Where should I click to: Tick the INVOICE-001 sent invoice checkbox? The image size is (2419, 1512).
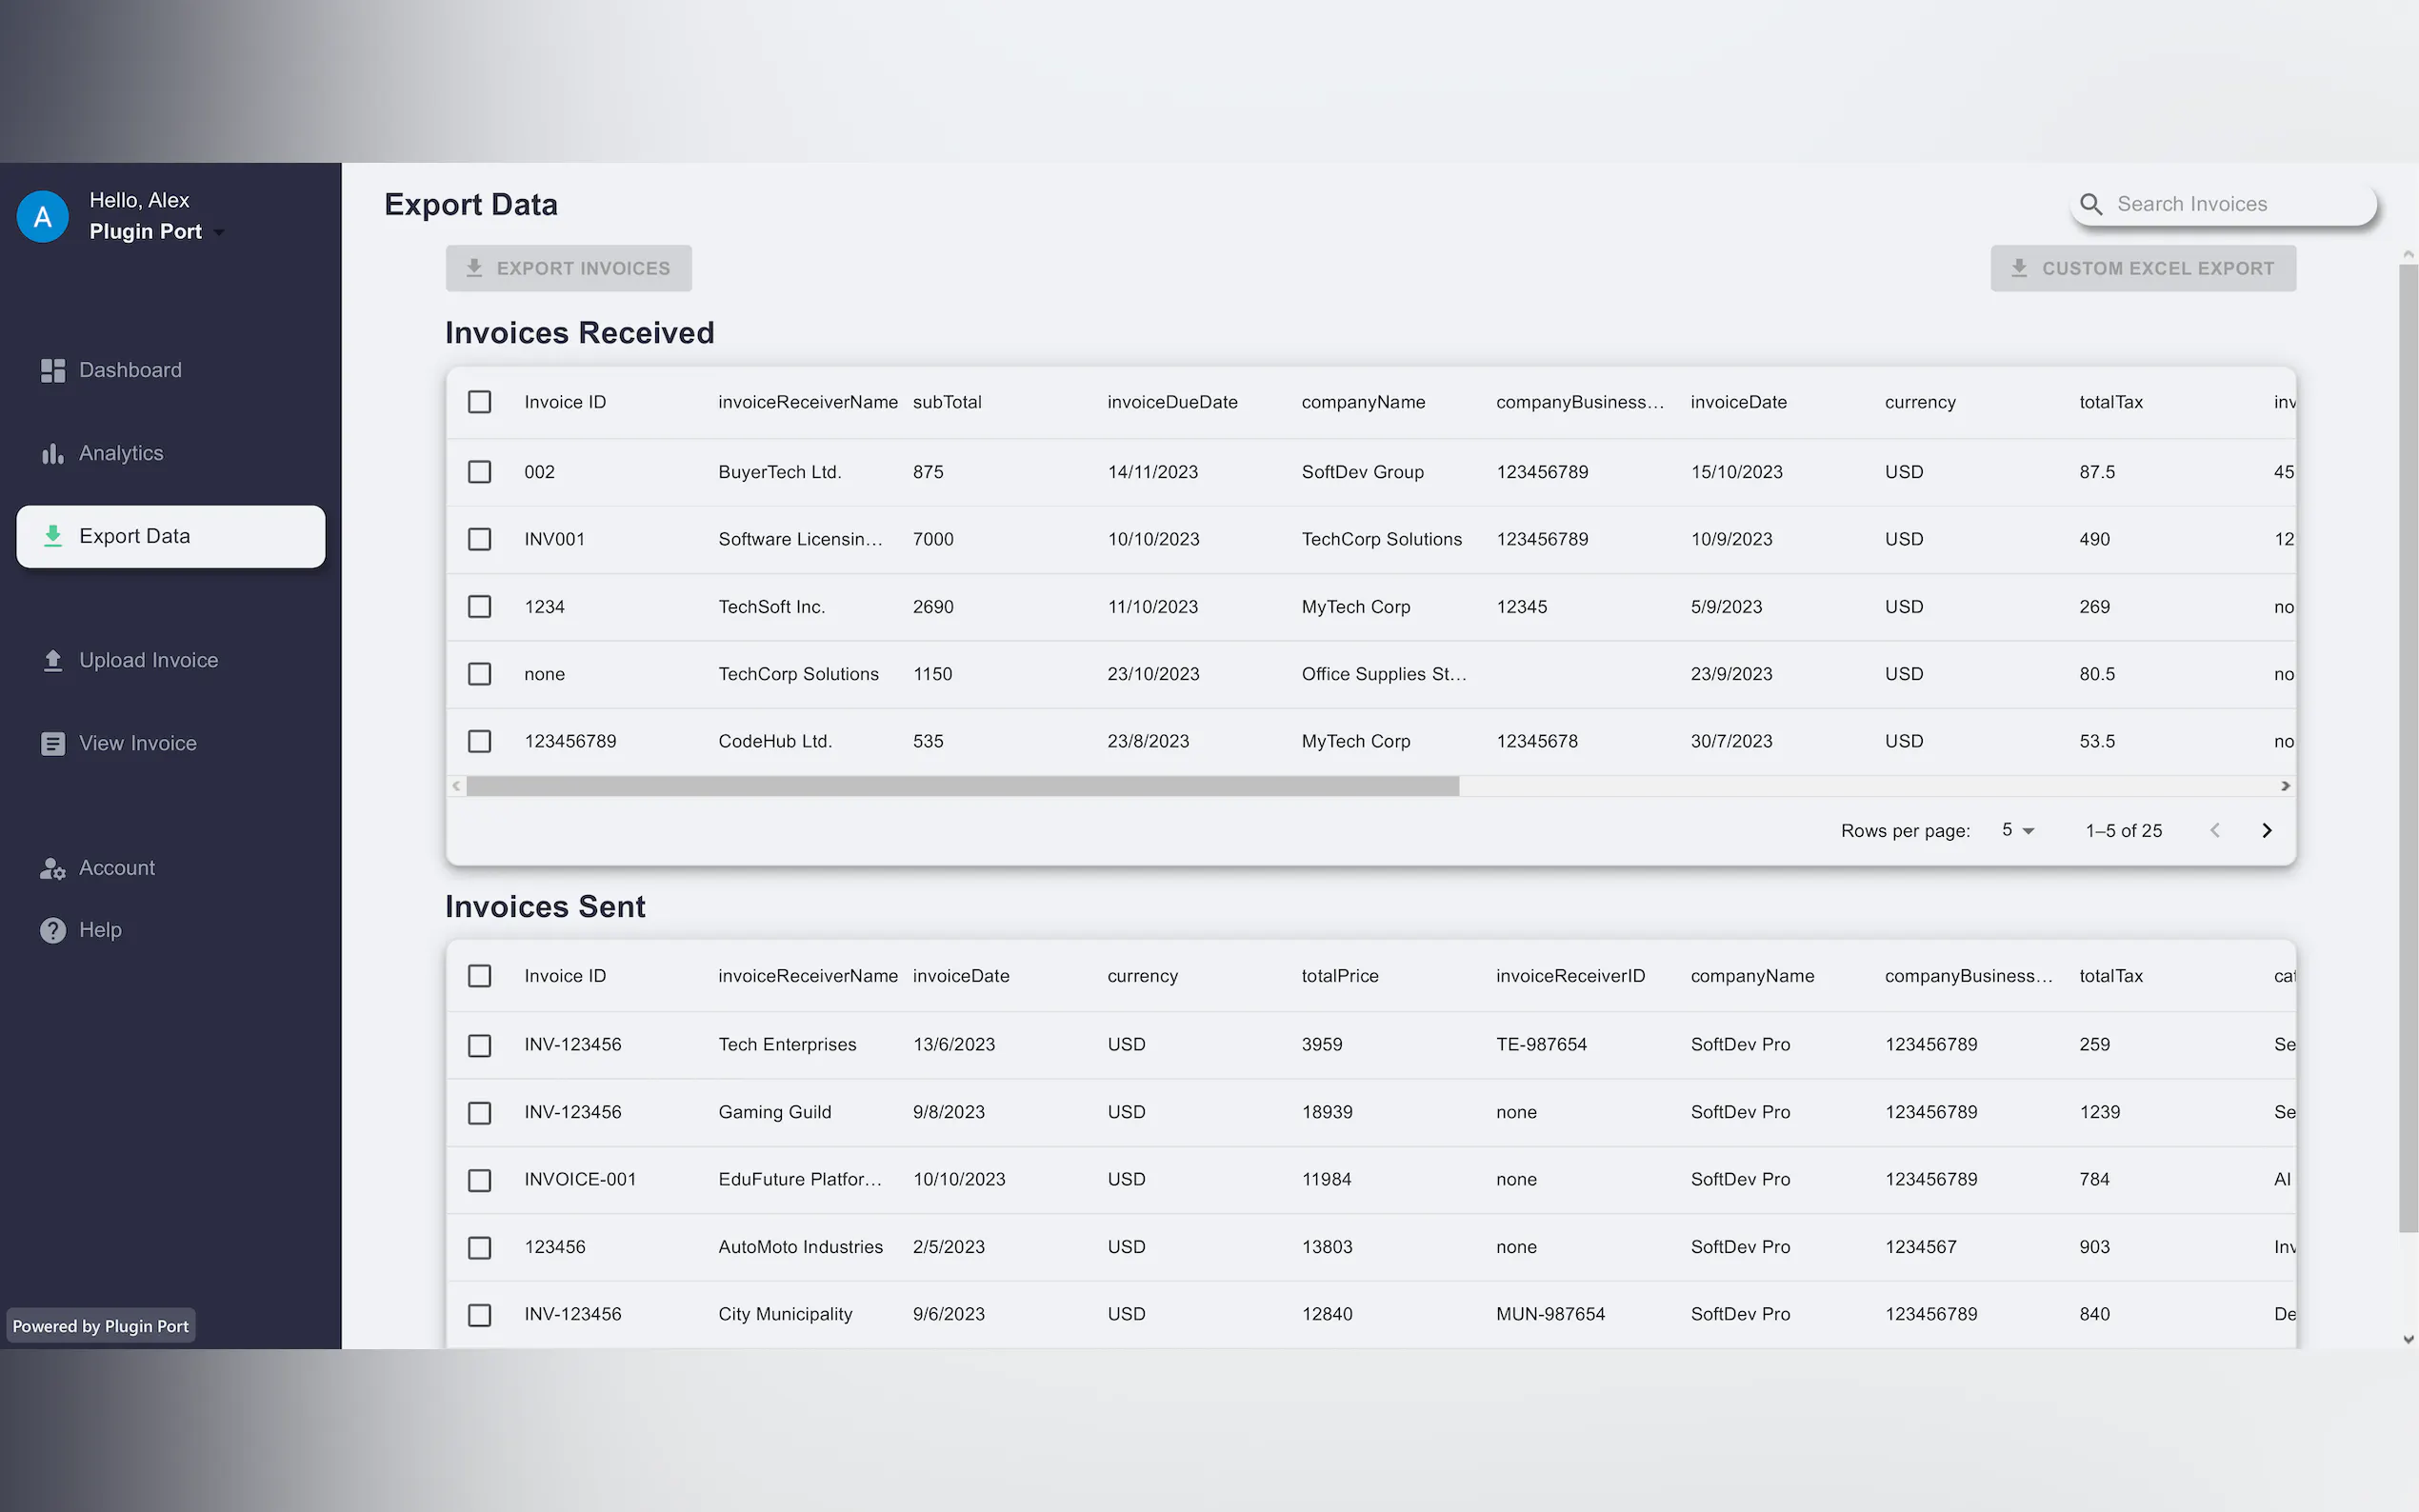[480, 1180]
